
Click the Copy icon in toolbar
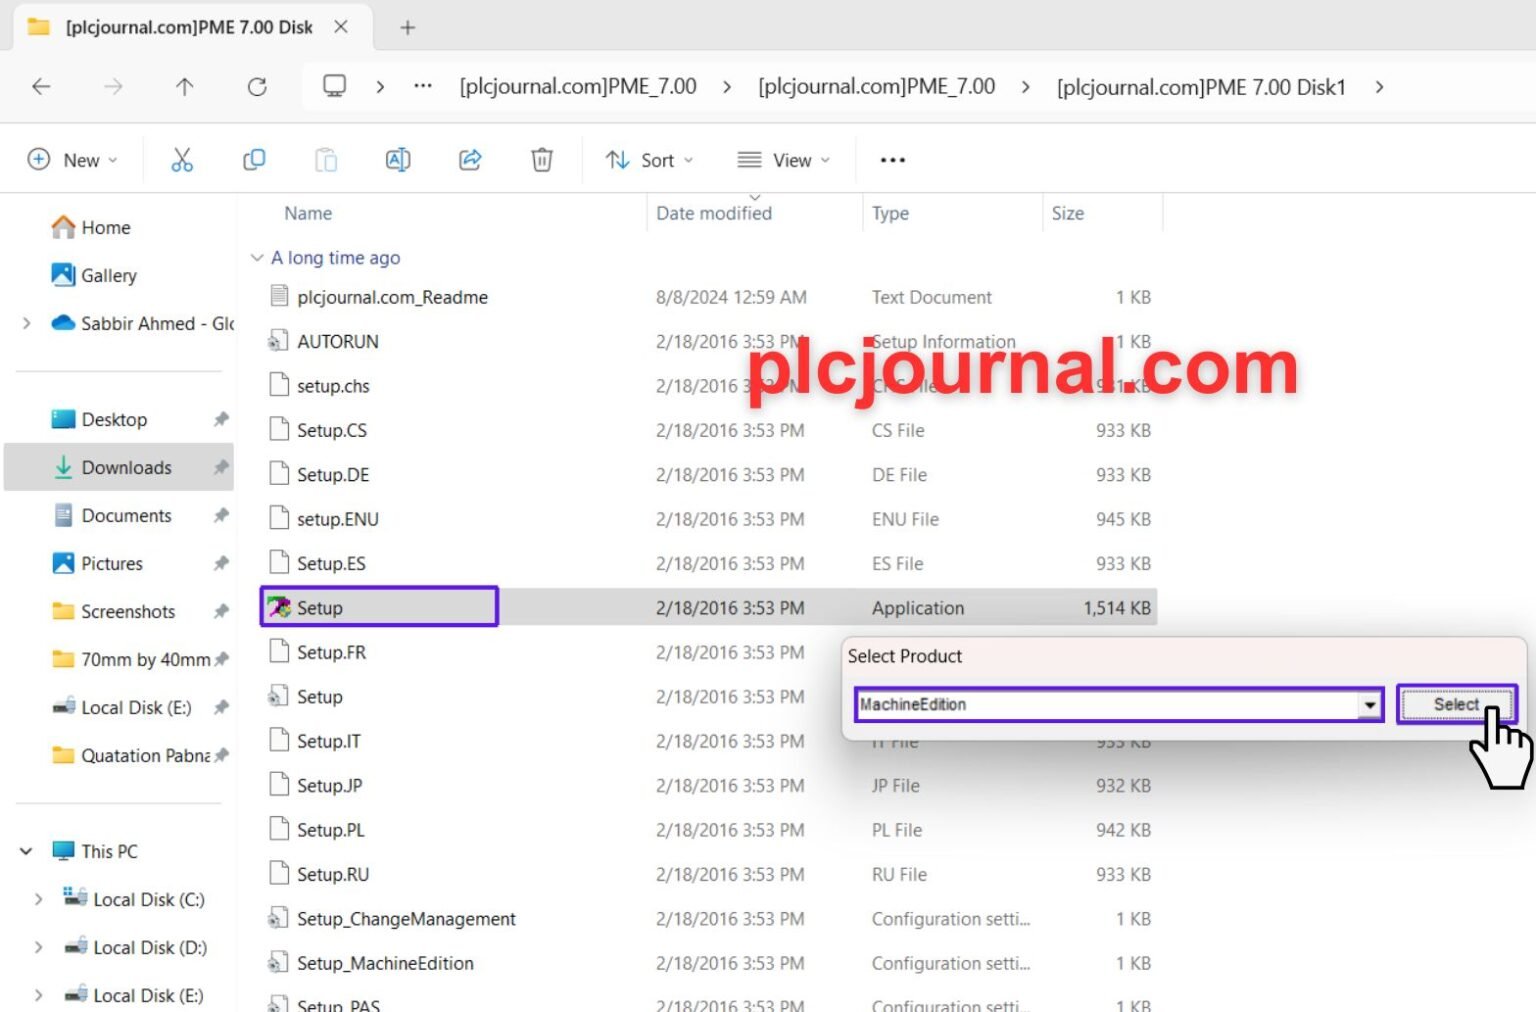pyautogui.click(x=254, y=160)
